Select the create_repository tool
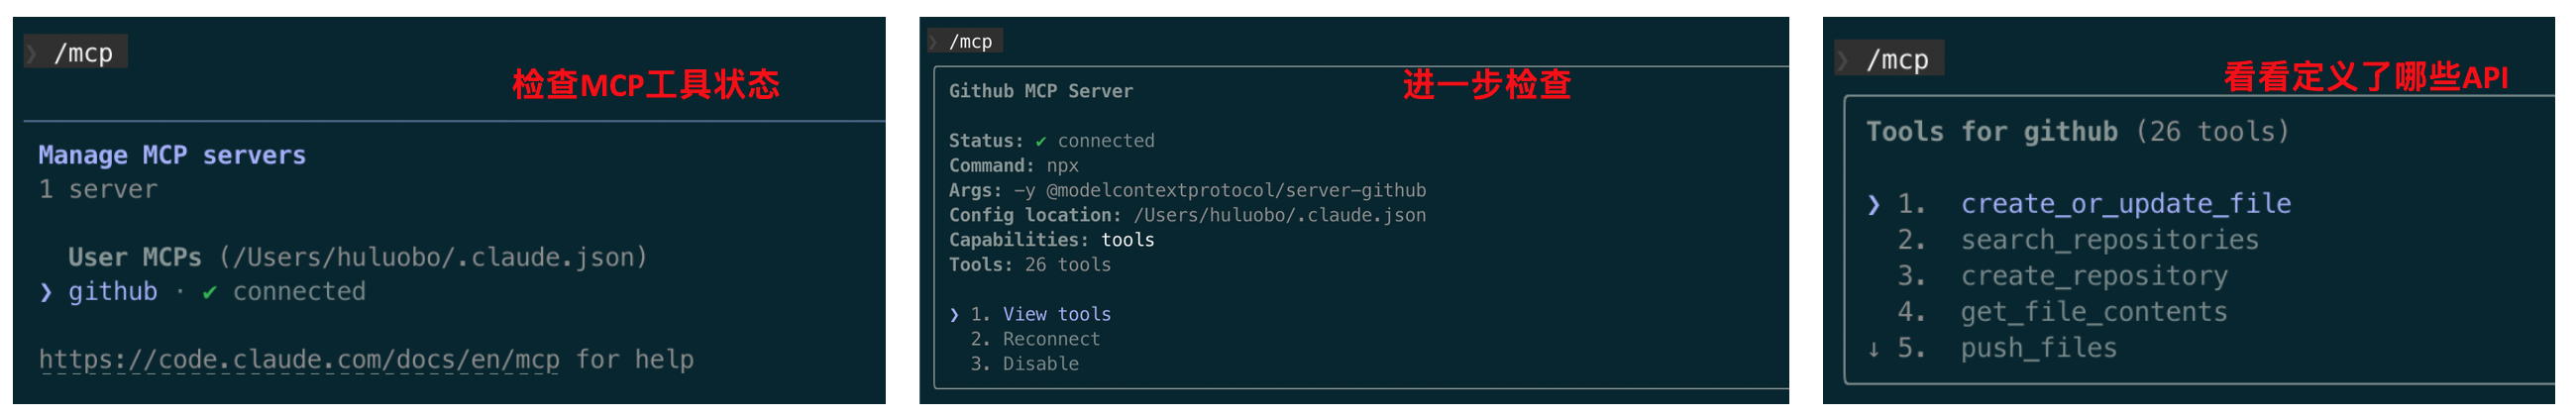2576x418 pixels. coord(2093,277)
